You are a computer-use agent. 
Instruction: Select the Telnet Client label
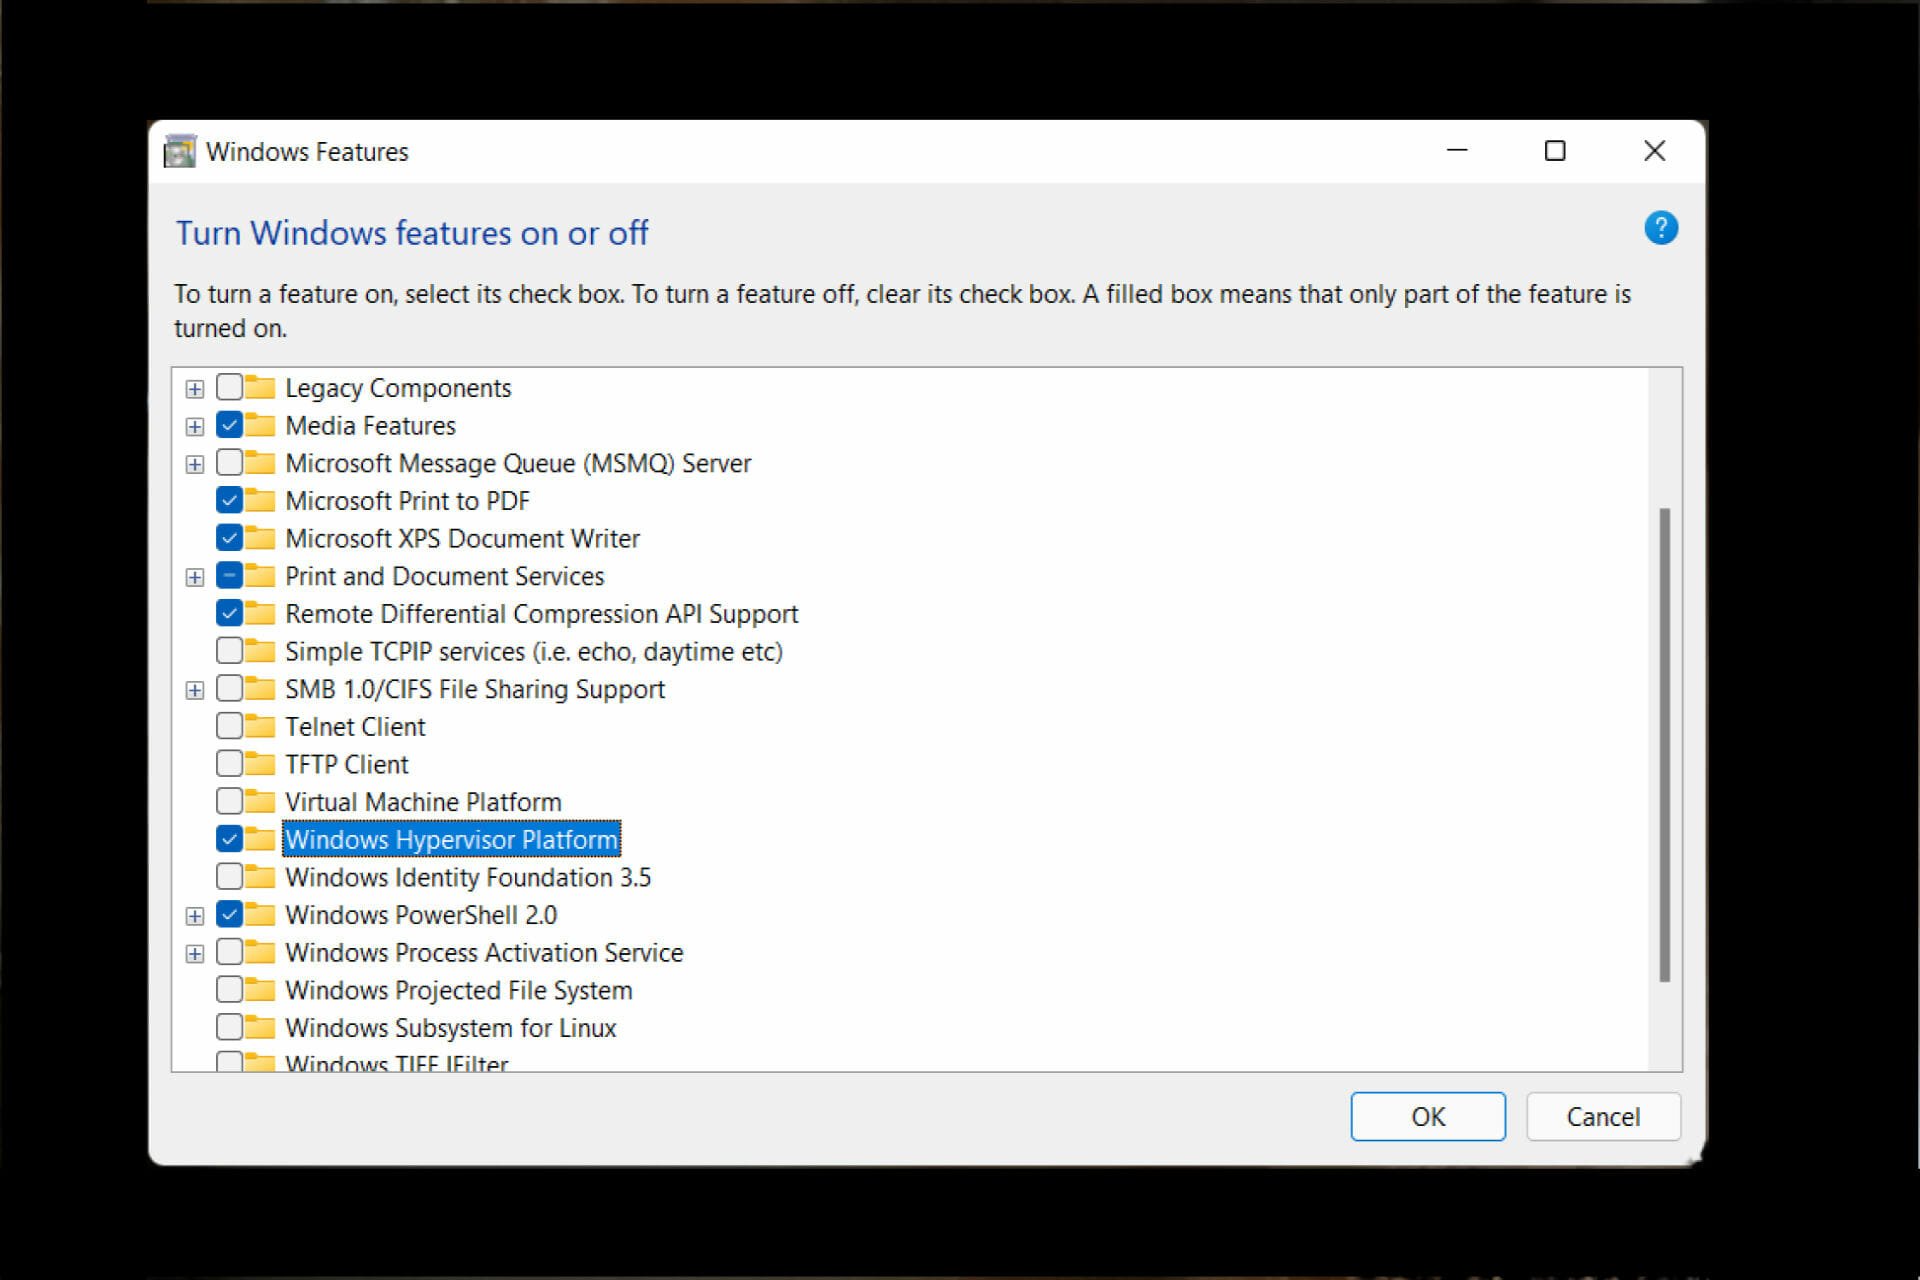(x=355, y=726)
